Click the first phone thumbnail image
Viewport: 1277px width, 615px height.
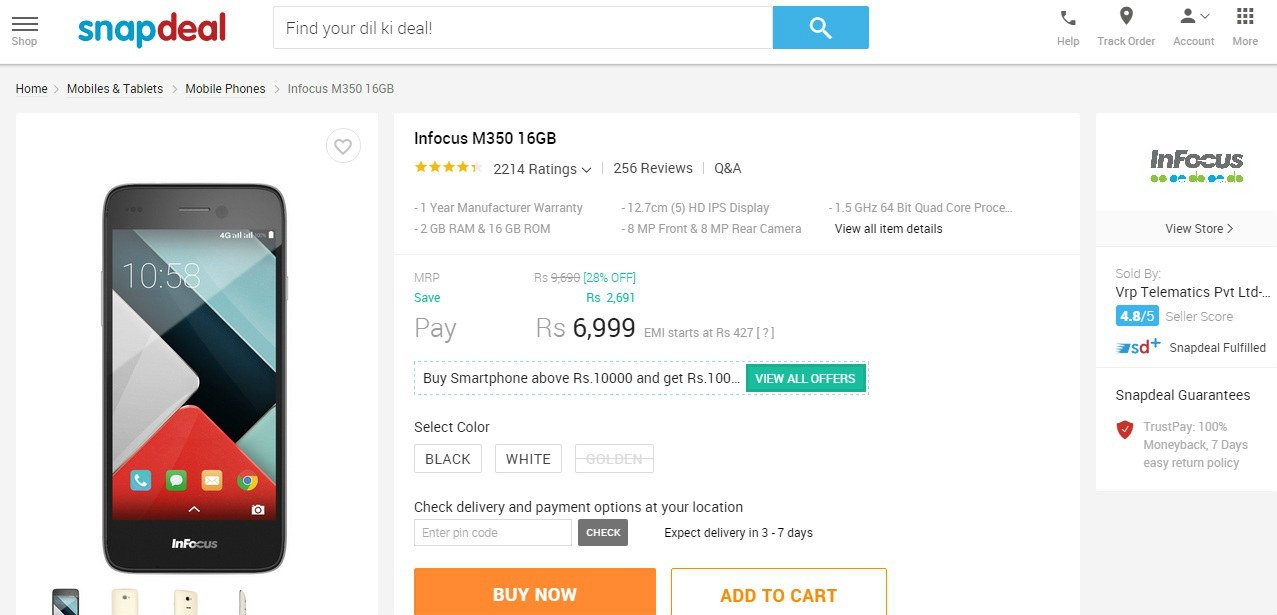(x=66, y=602)
